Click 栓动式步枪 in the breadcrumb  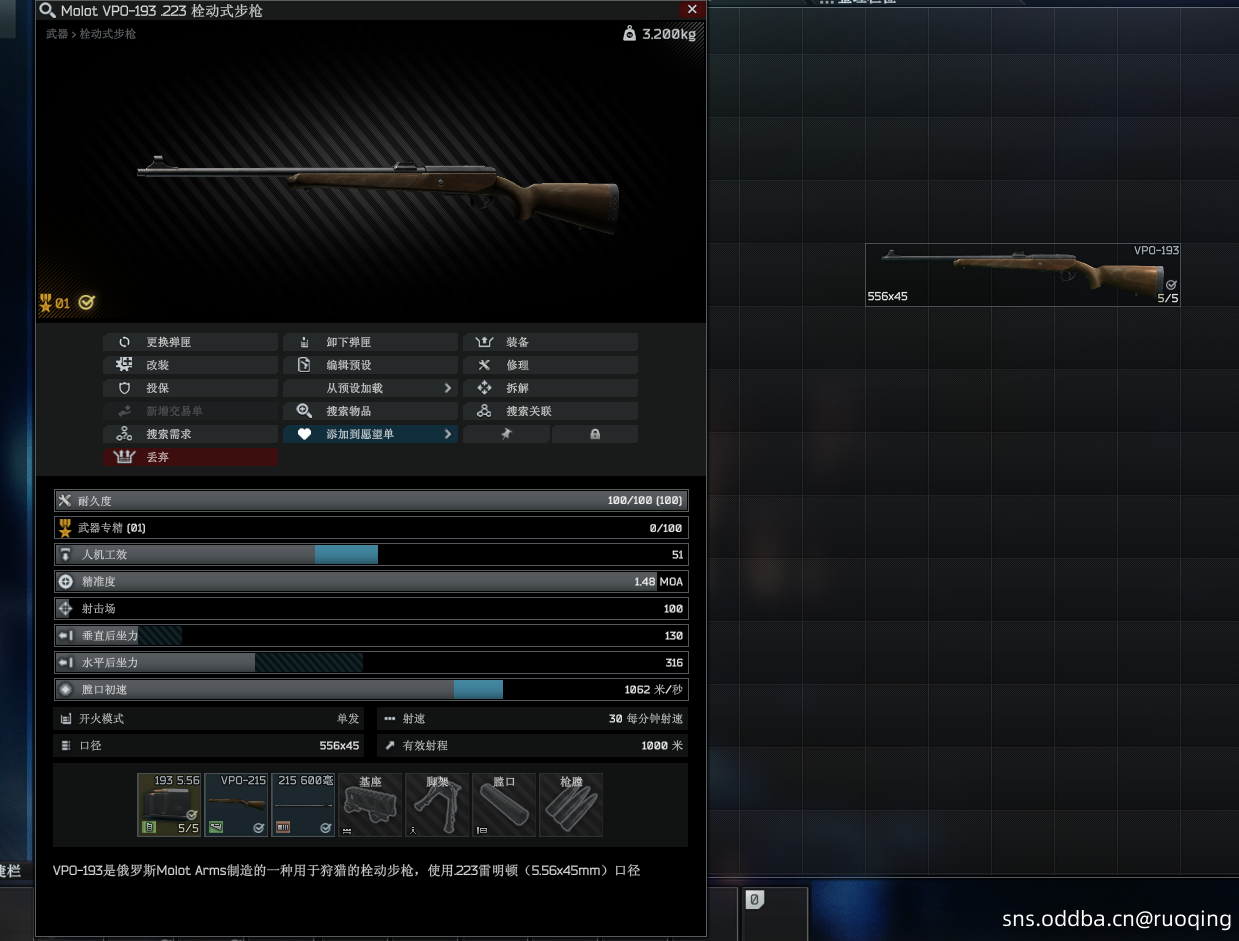click(x=108, y=34)
